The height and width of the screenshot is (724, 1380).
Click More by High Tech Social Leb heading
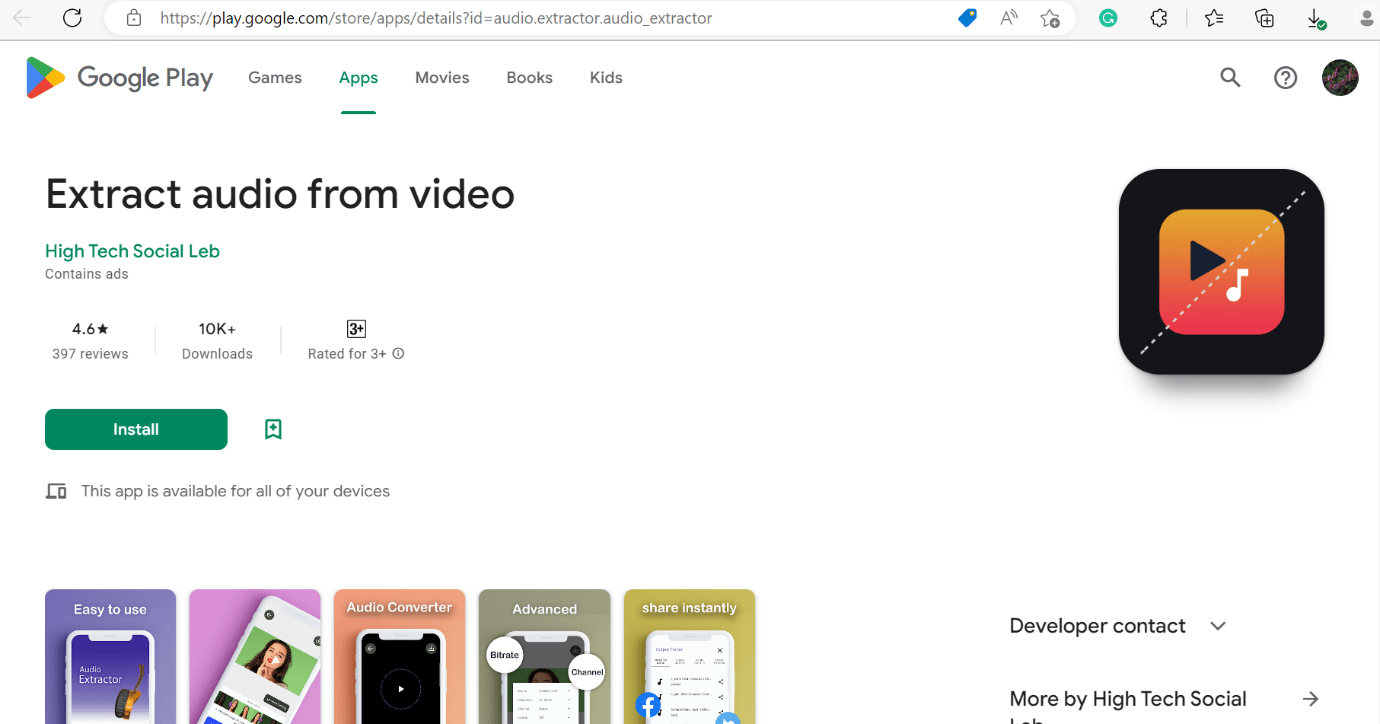point(1128,706)
